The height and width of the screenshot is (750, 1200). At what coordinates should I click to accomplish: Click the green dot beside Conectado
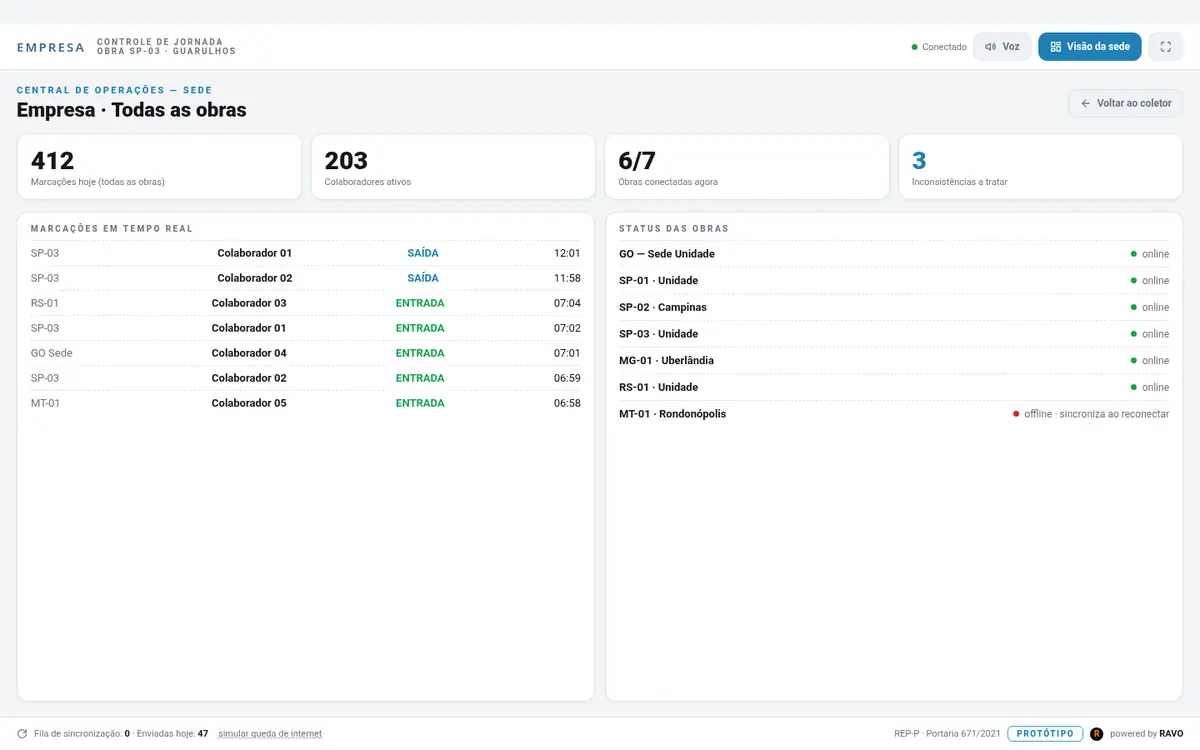click(x=914, y=47)
